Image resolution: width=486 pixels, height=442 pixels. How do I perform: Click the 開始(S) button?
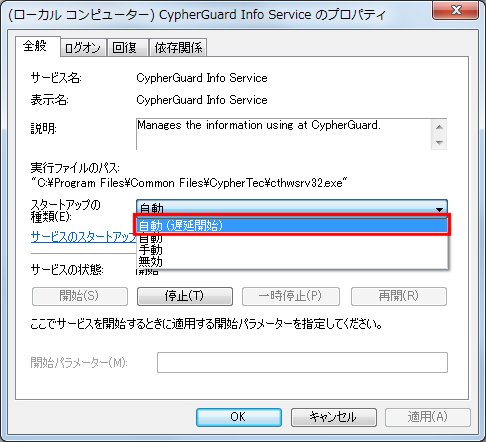[80, 296]
